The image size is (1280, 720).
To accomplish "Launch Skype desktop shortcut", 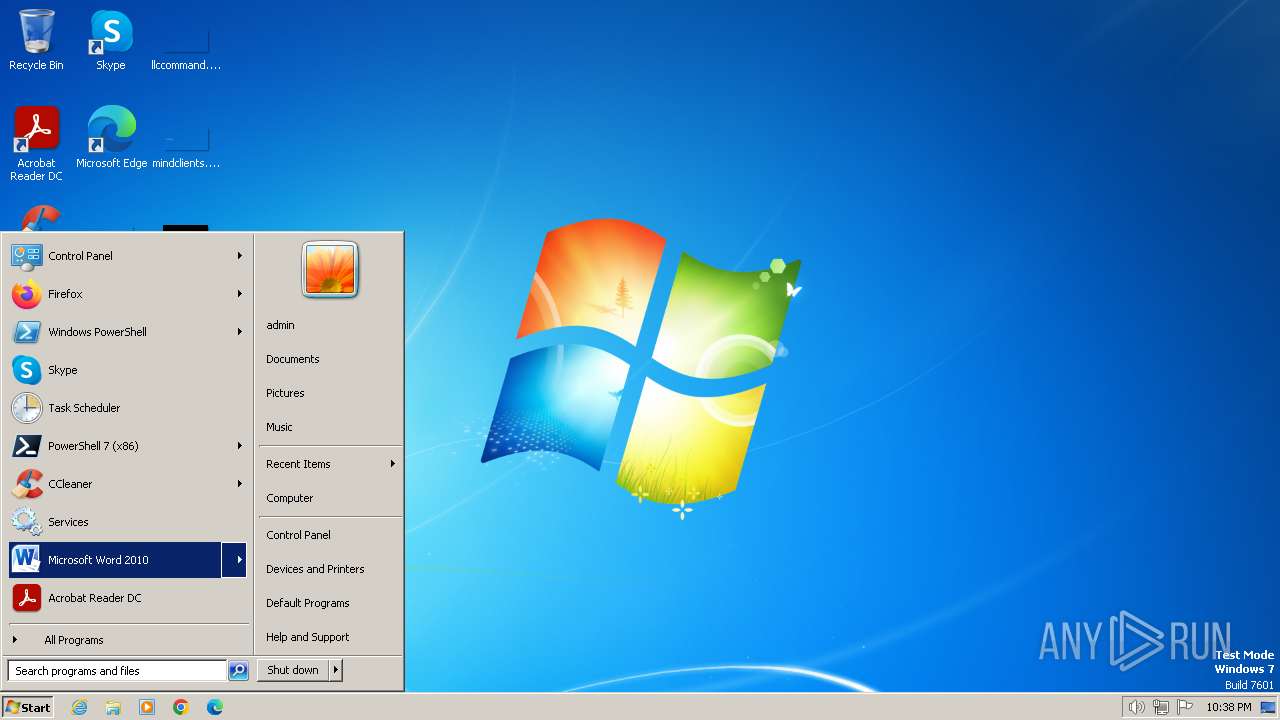I will [111, 40].
